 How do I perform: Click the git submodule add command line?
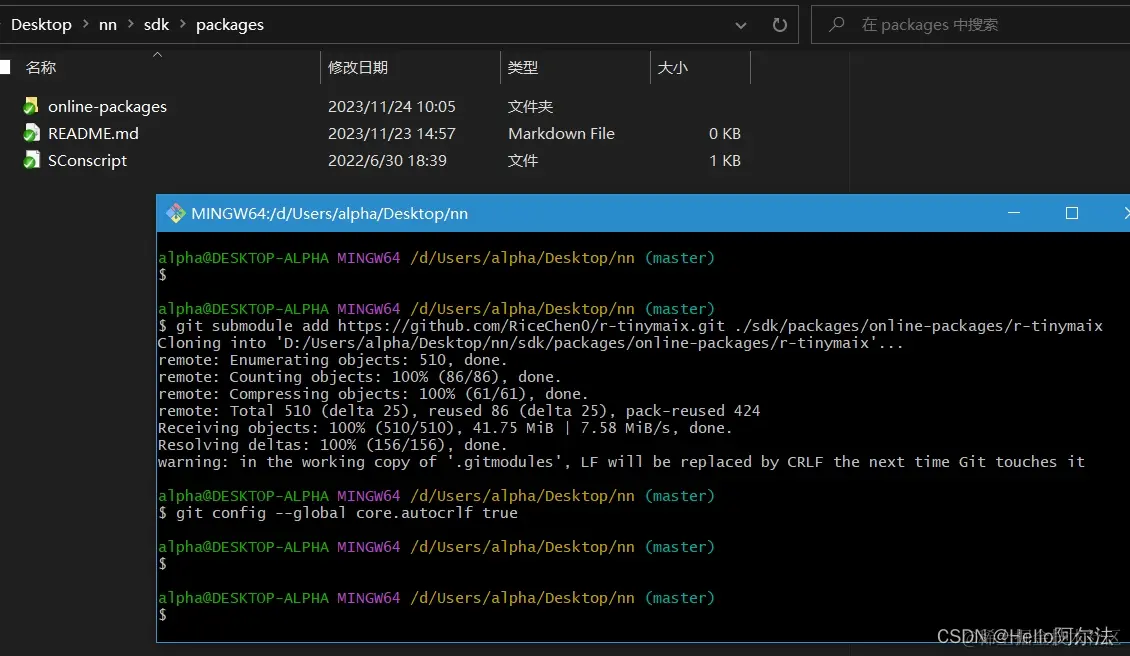(x=631, y=325)
